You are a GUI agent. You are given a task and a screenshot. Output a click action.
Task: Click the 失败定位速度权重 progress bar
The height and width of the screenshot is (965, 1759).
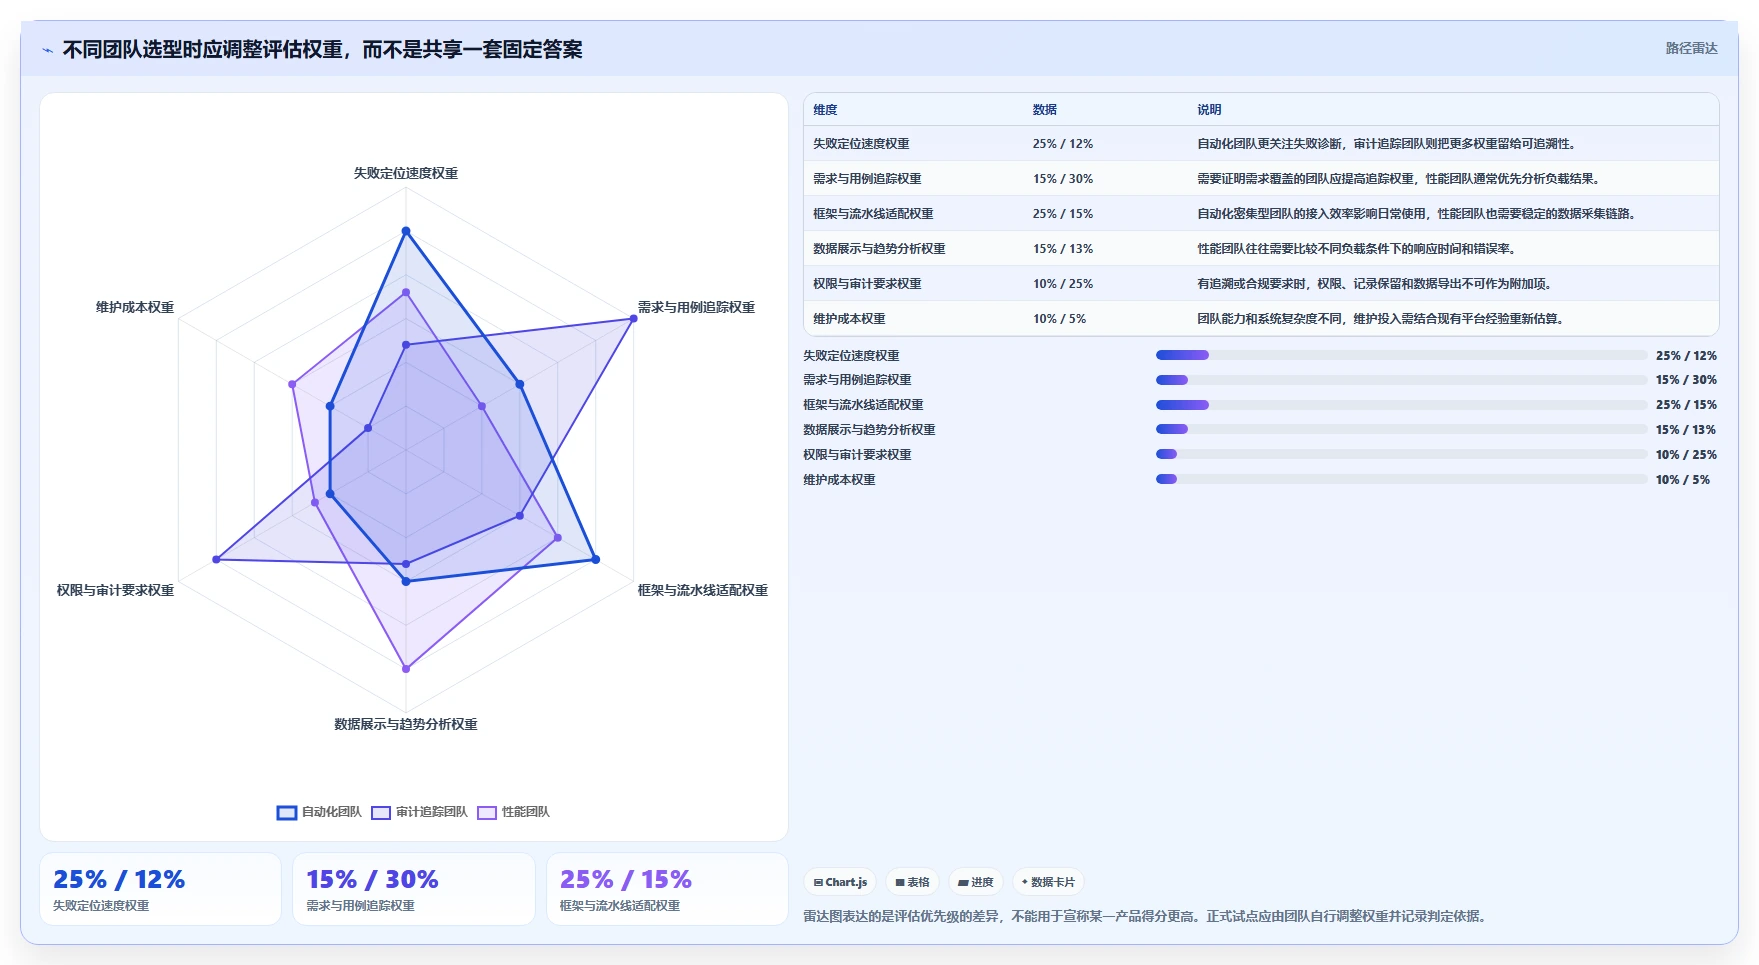pos(1401,355)
